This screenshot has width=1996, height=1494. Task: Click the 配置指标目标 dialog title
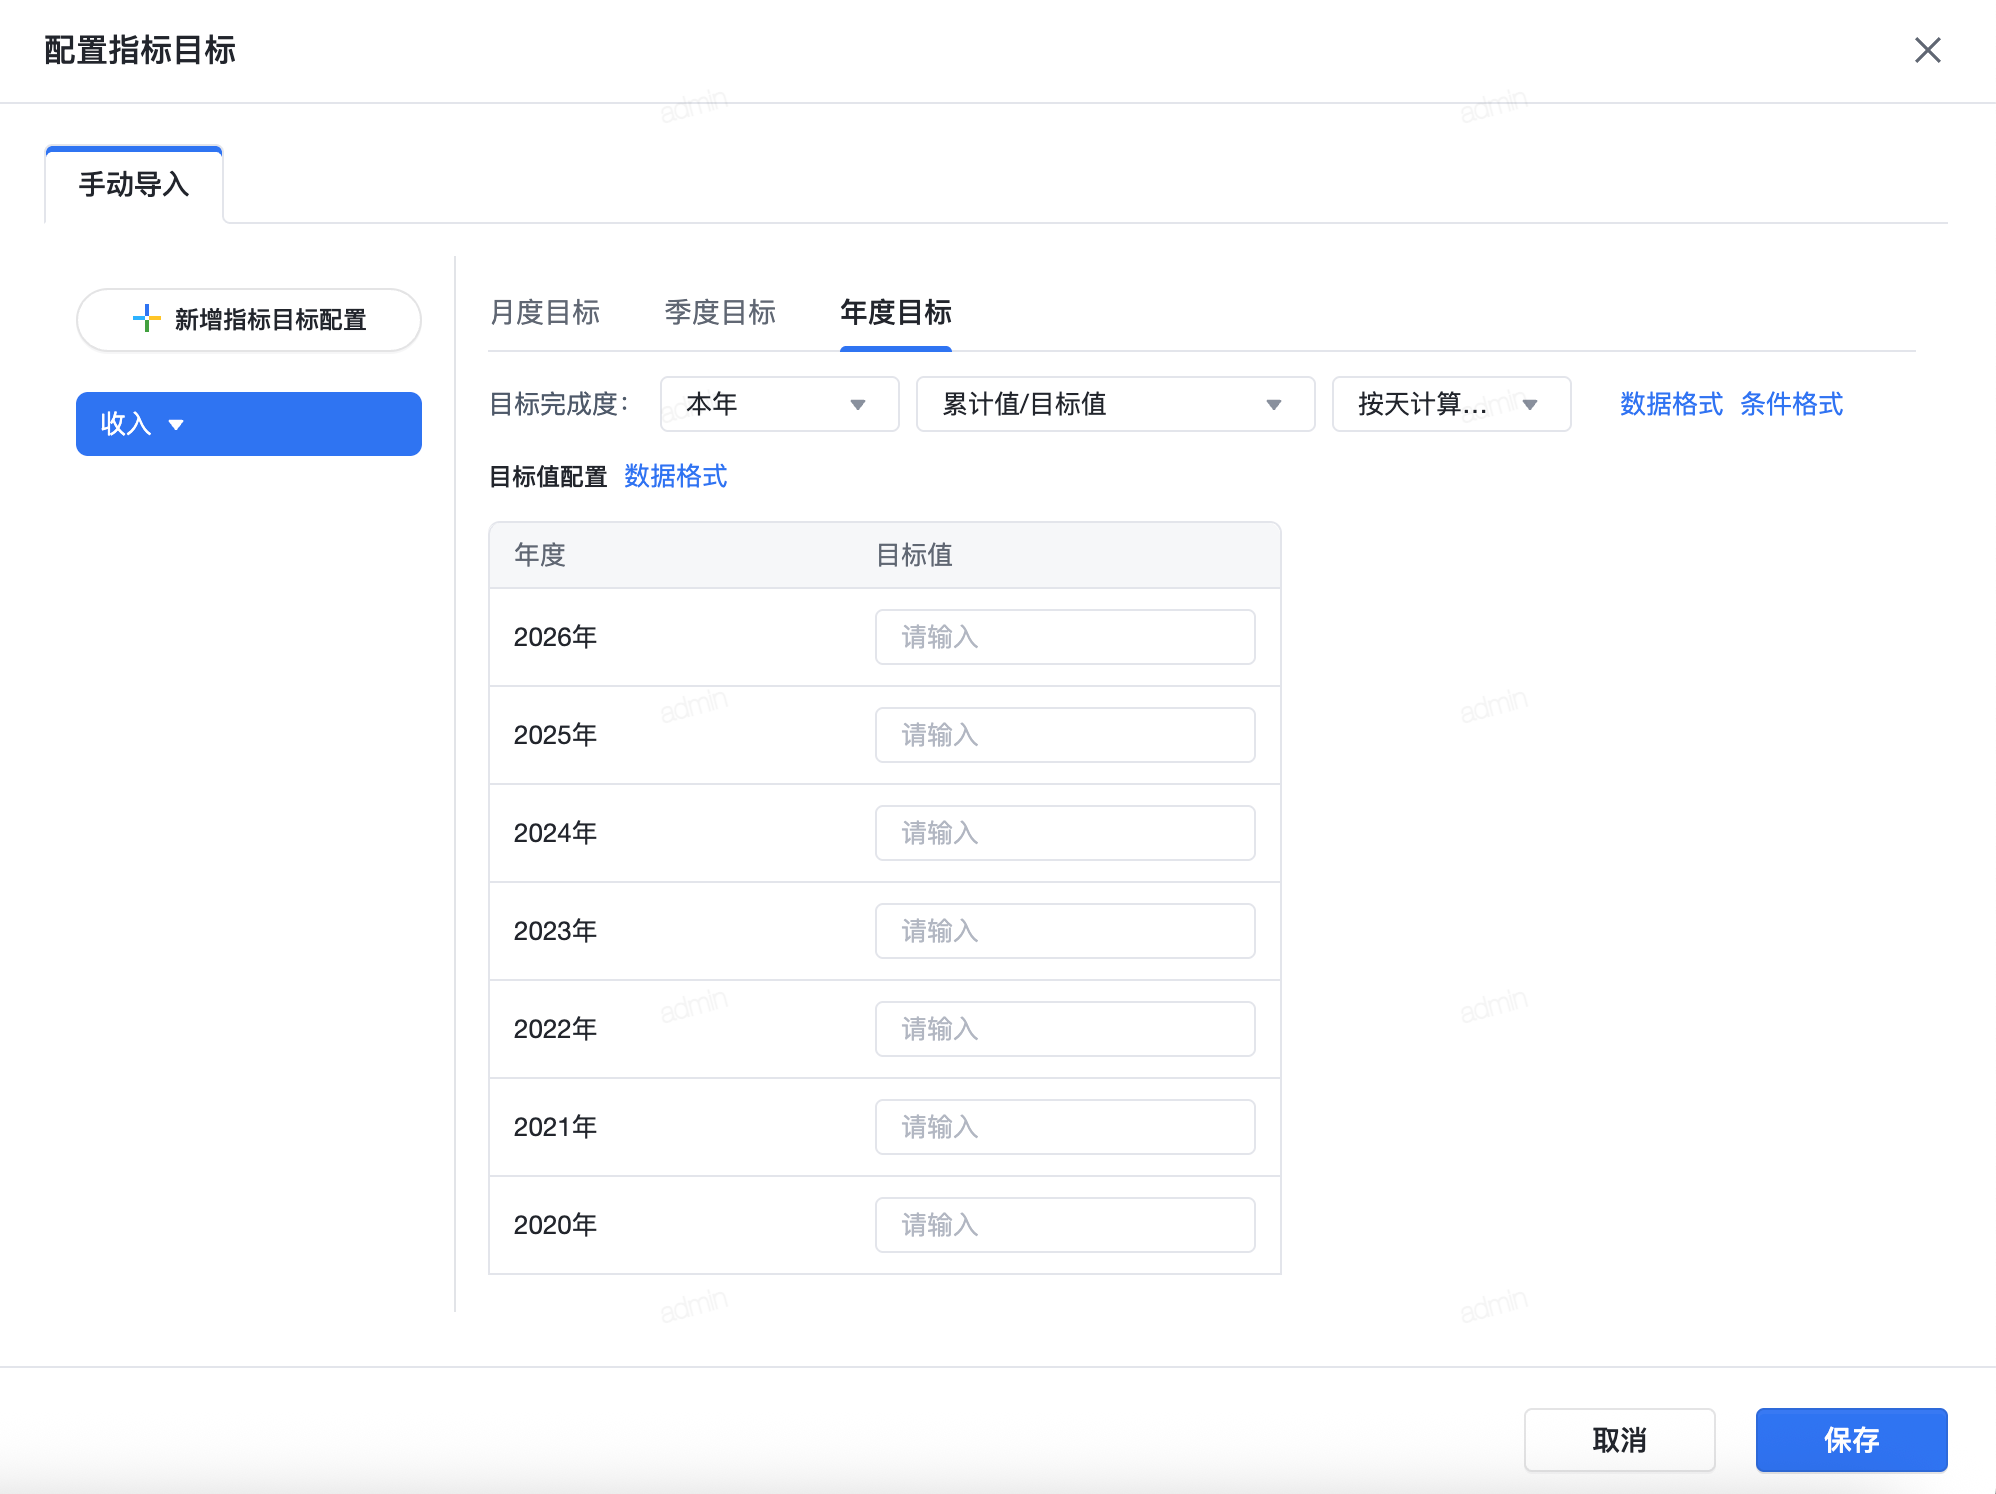140,50
